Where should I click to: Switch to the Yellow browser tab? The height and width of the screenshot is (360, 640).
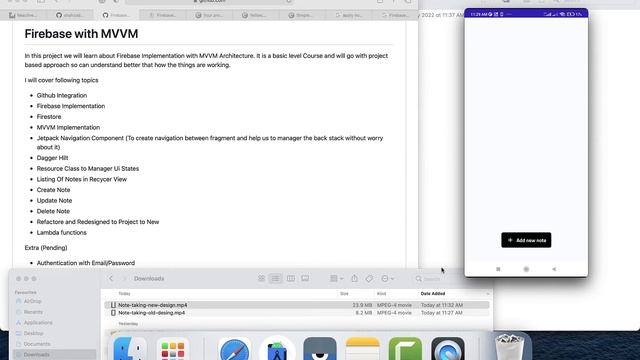click(x=256, y=15)
